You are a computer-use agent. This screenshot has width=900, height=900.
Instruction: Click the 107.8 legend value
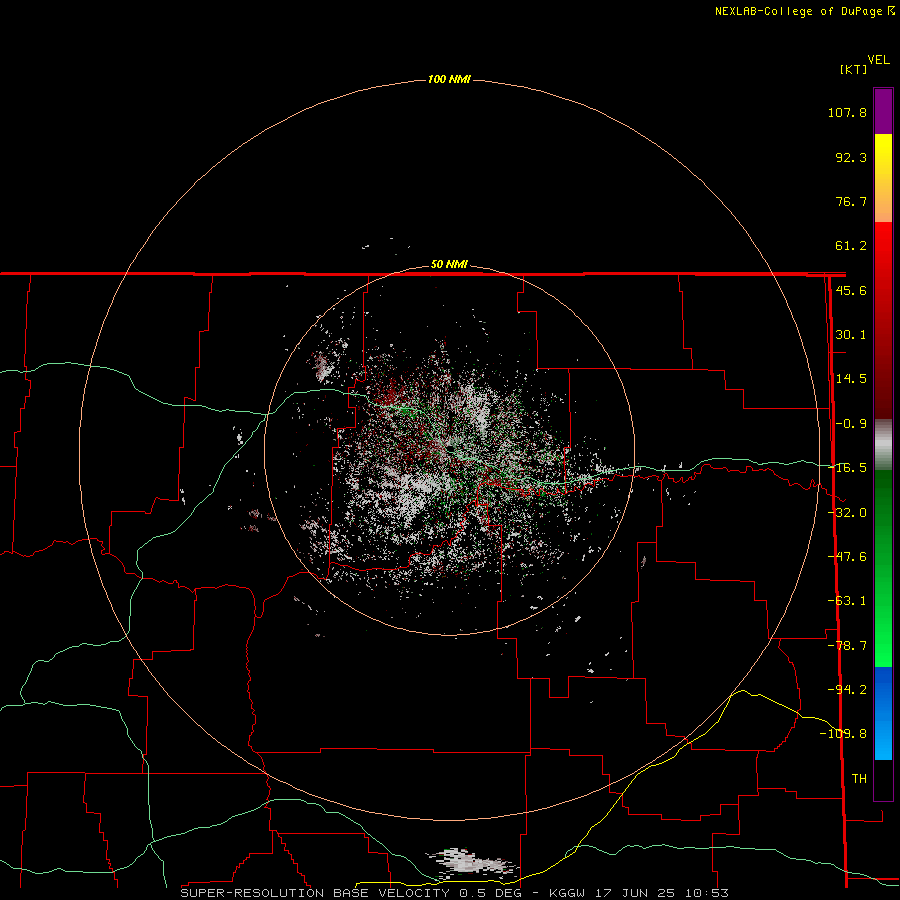click(x=847, y=112)
